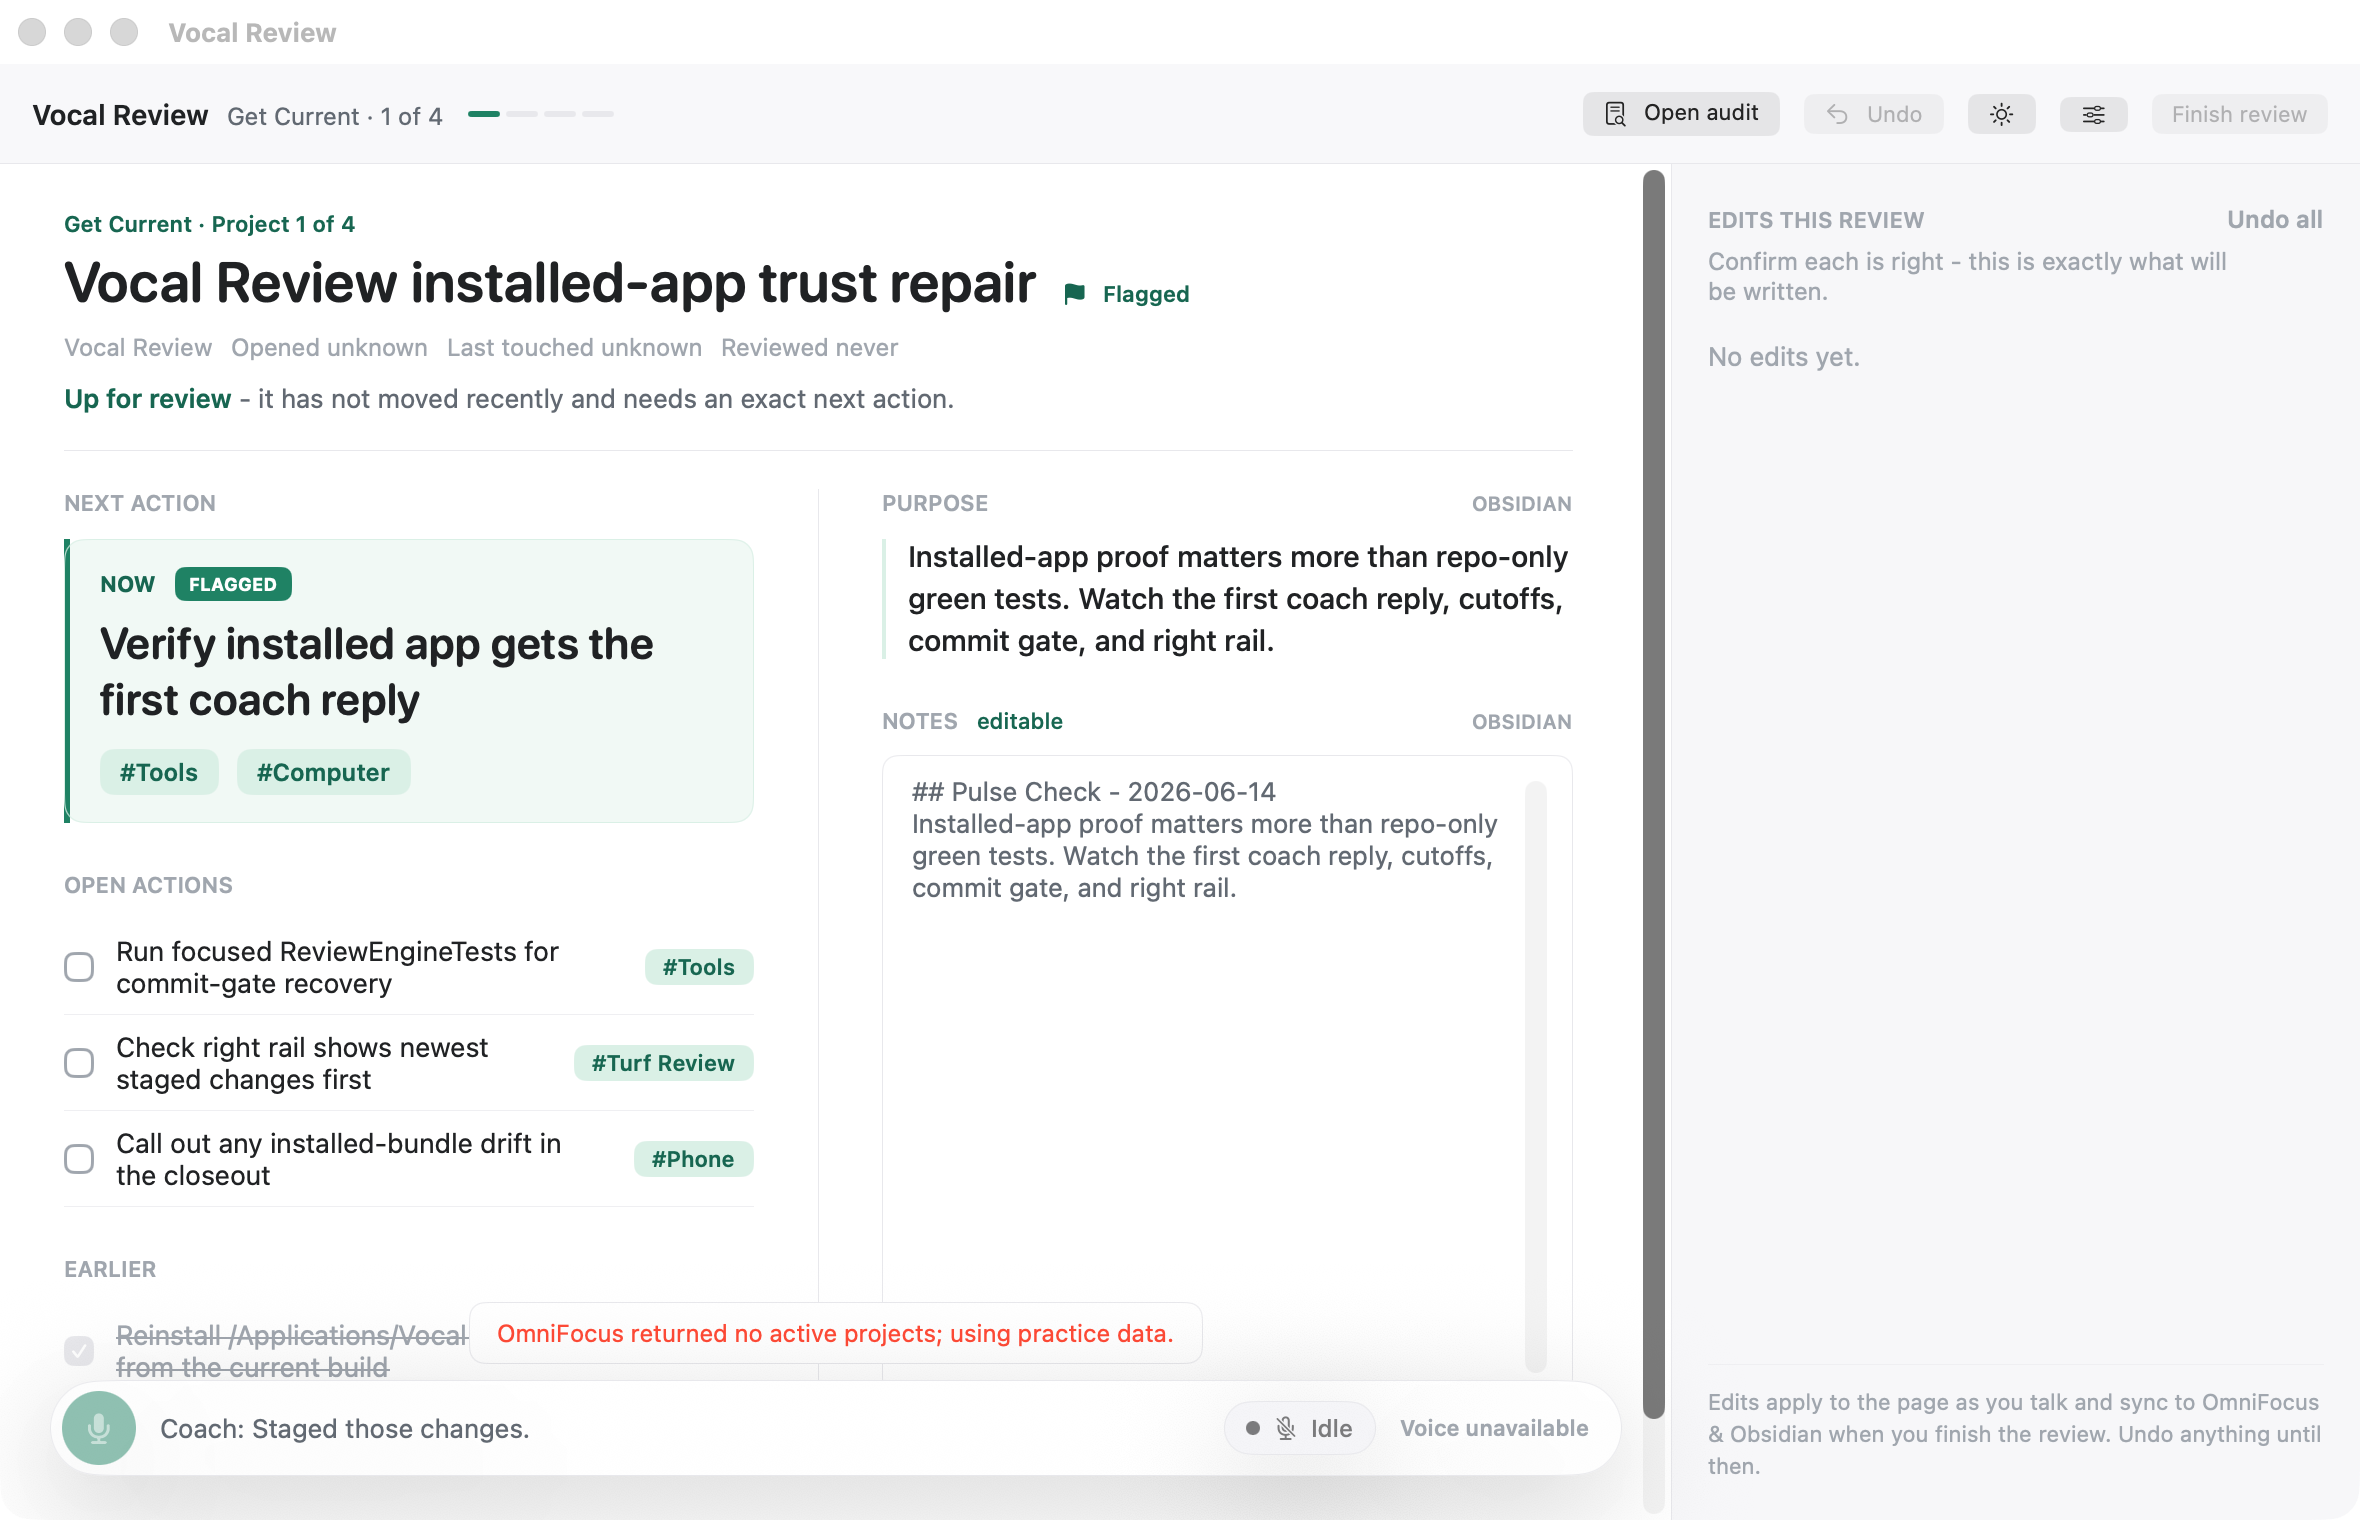Click the main page vertical scrollbar
Screen dimensions: 2360x1520
pos(1654,795)
